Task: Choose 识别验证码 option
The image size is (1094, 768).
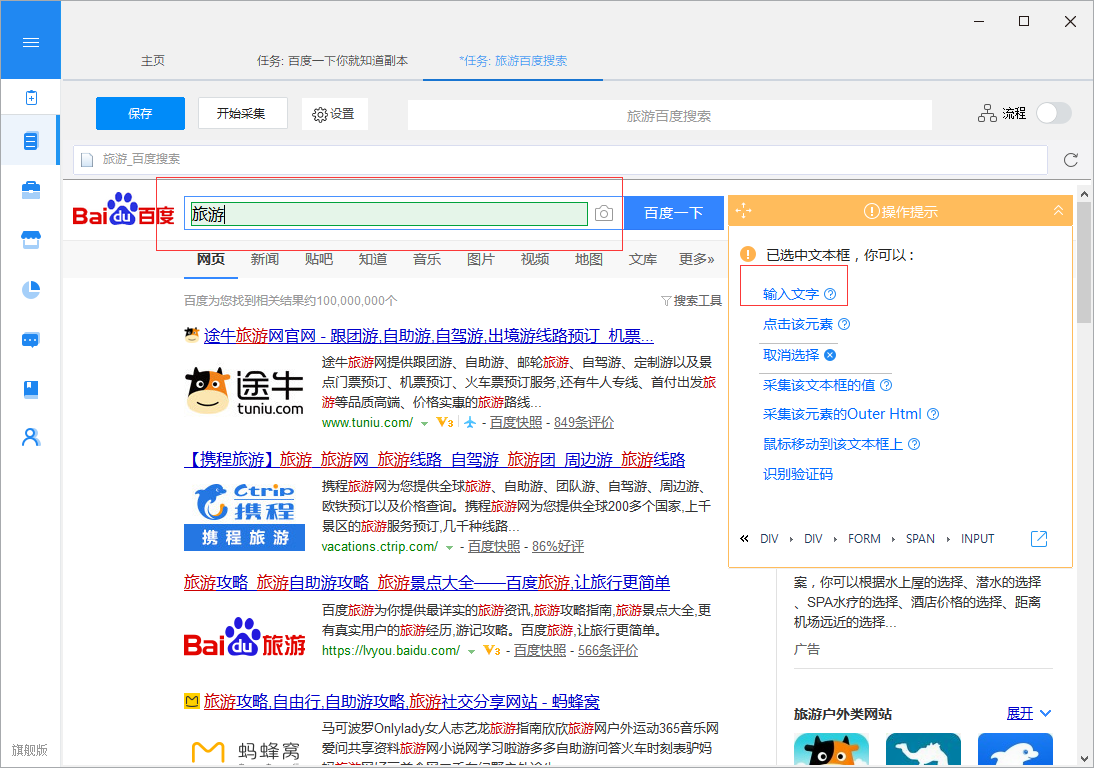Action: [797, 474]
